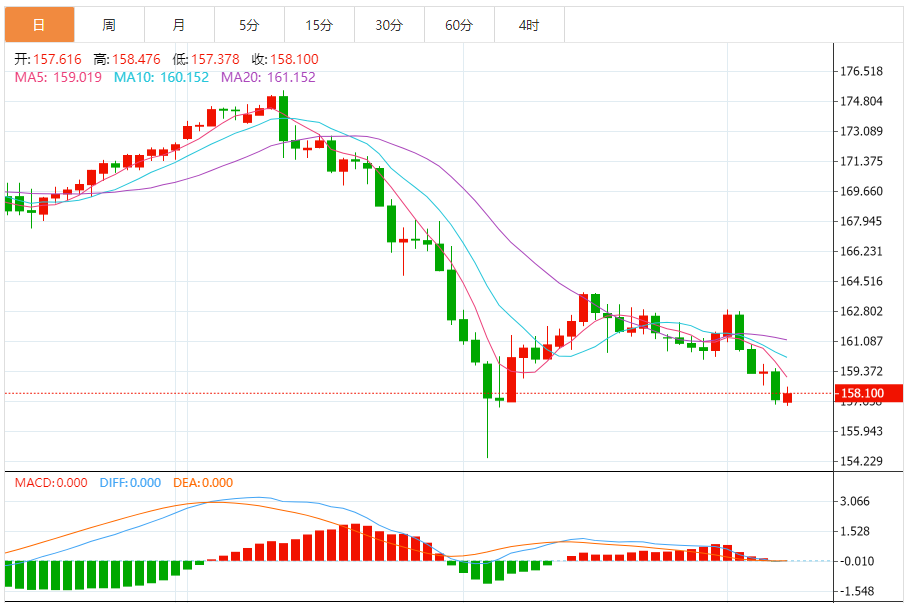Click the 155.943 price axis label
Viewport: 912px width, 603px height.
point(861,431)
